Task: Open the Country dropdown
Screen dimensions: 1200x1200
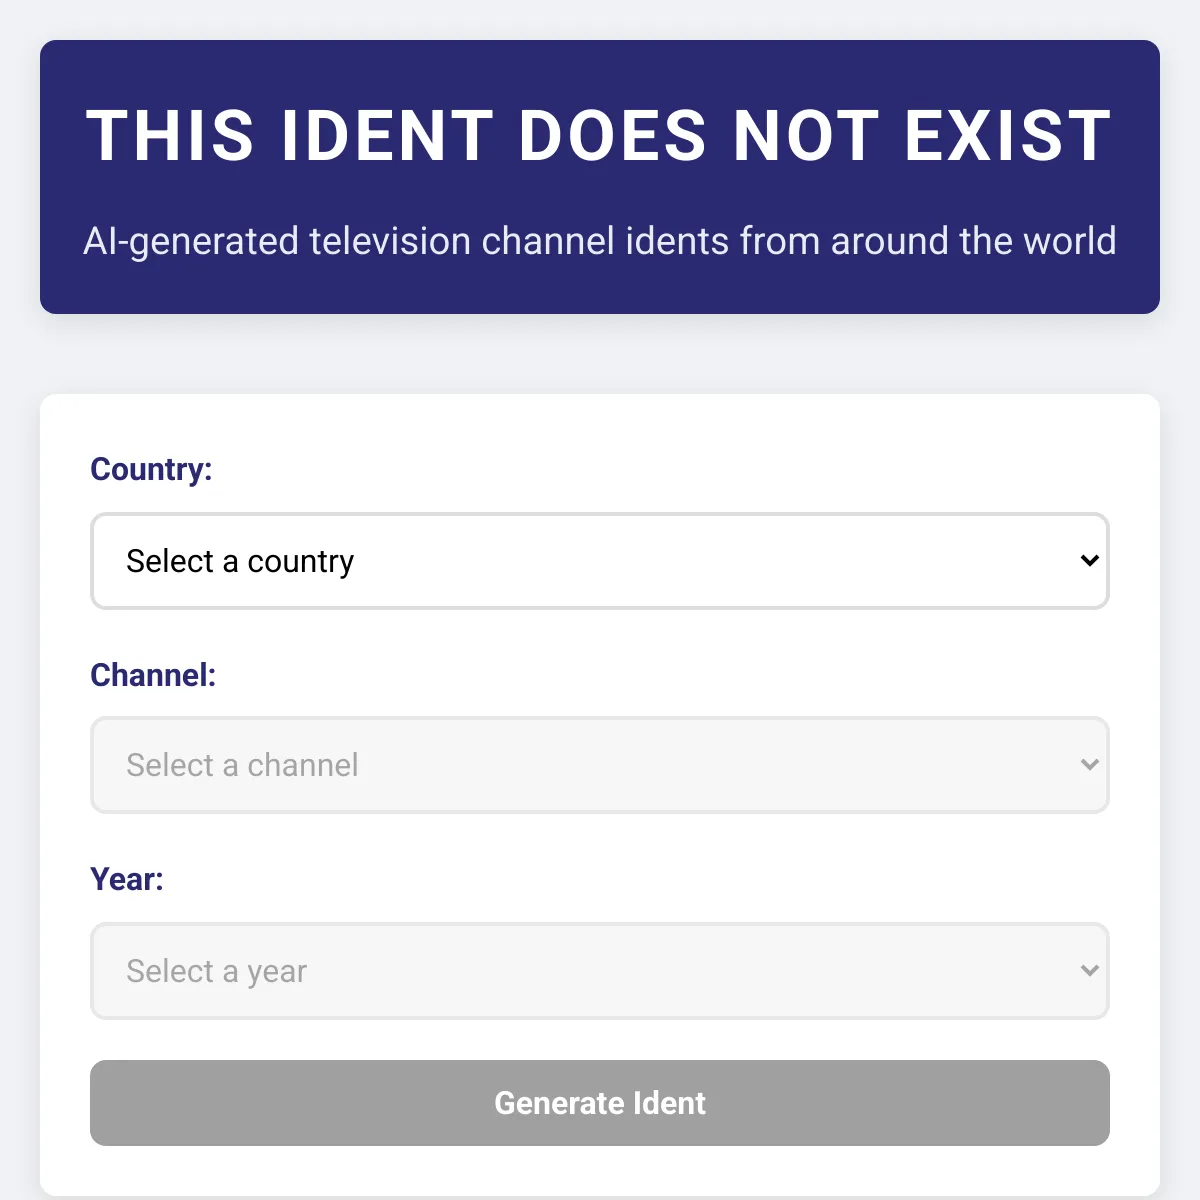Action: [600, 561]
